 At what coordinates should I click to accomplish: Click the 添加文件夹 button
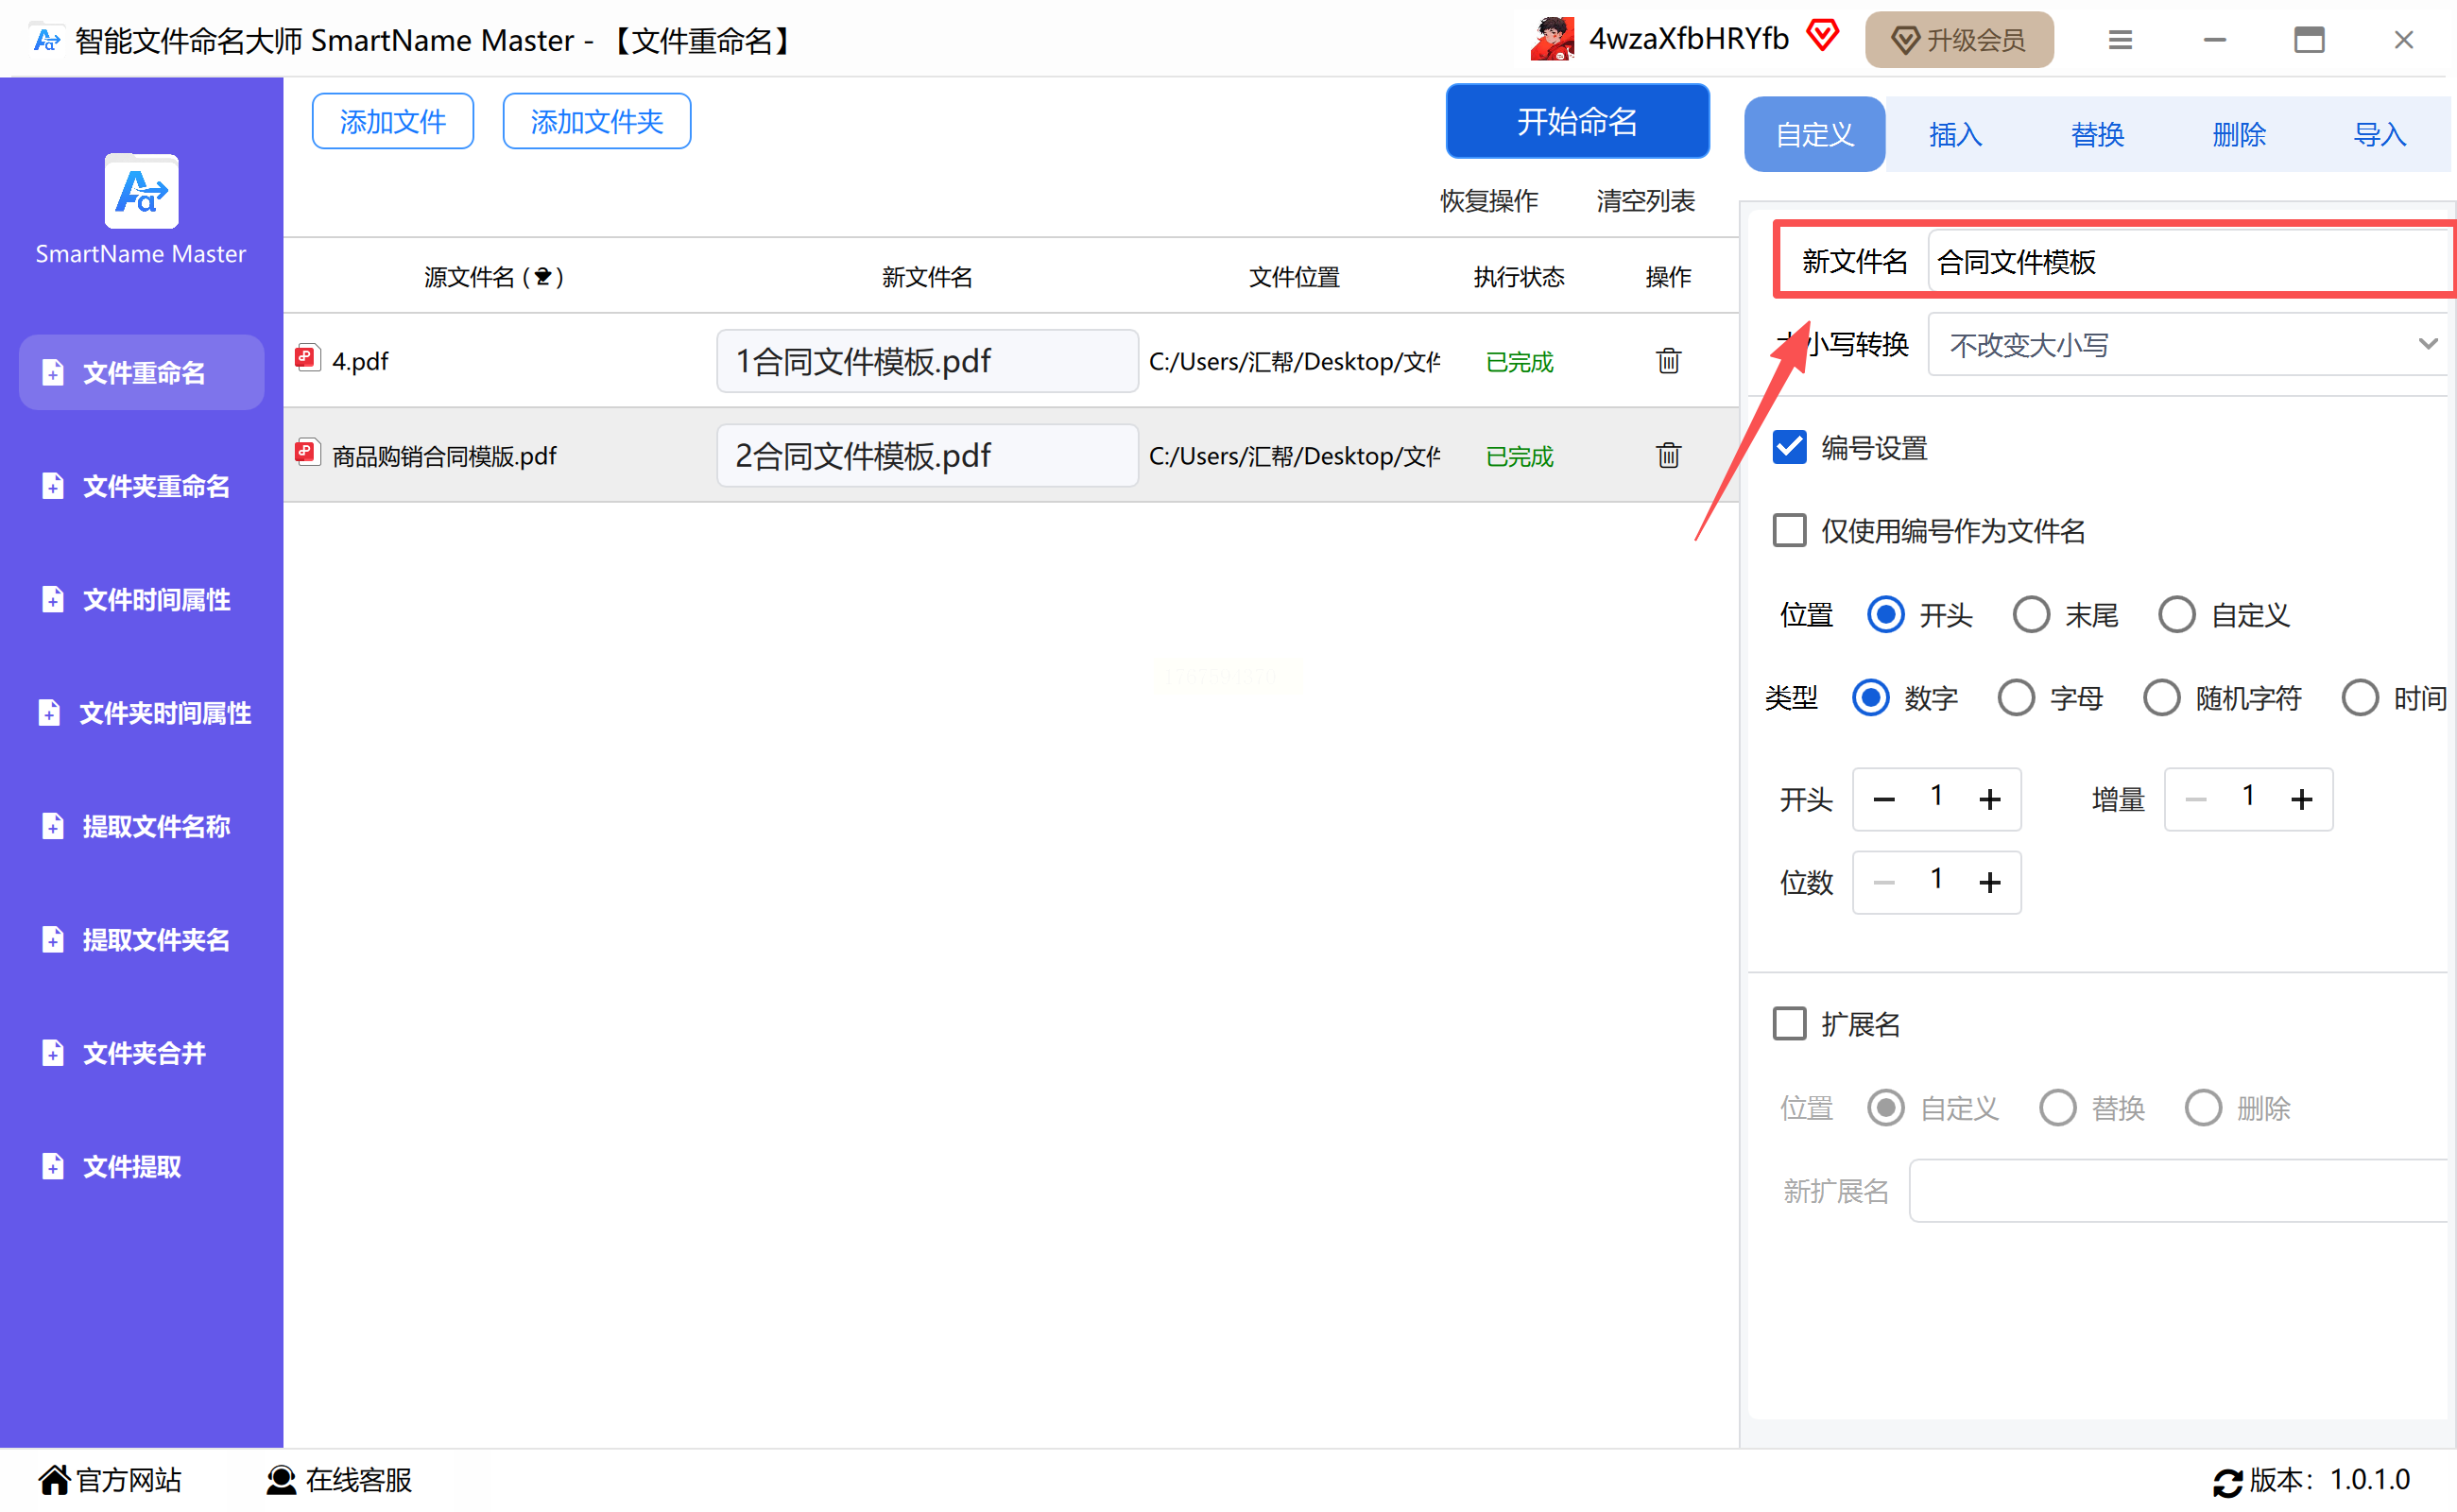coord(596,122)
